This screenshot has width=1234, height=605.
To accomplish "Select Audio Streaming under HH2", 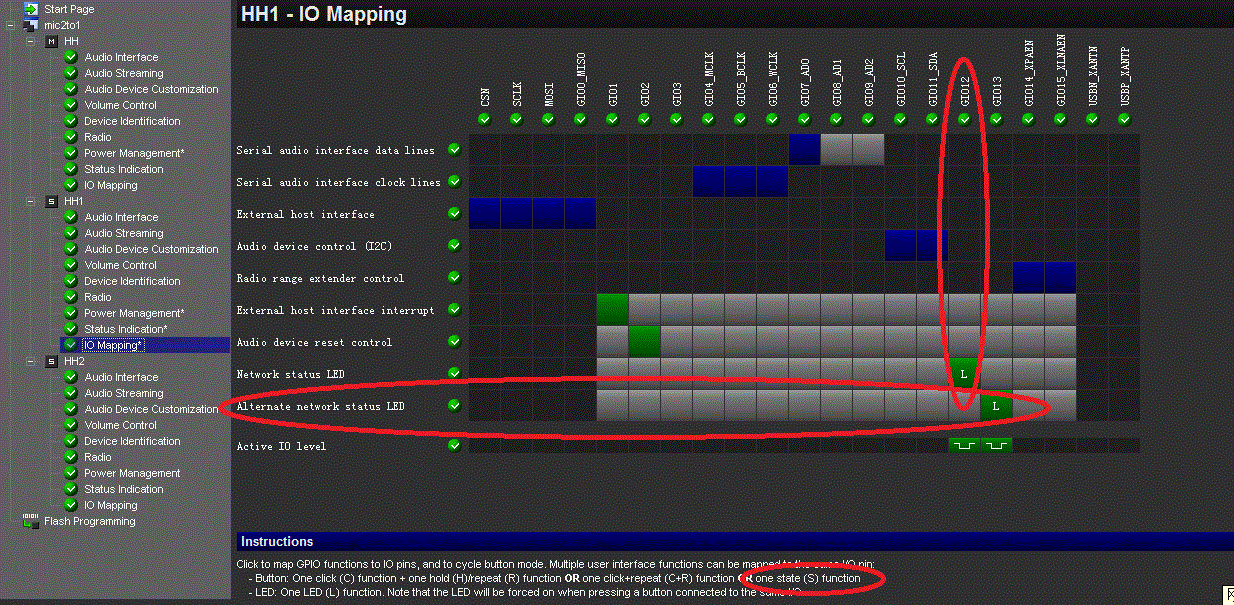I will point(124,393).
